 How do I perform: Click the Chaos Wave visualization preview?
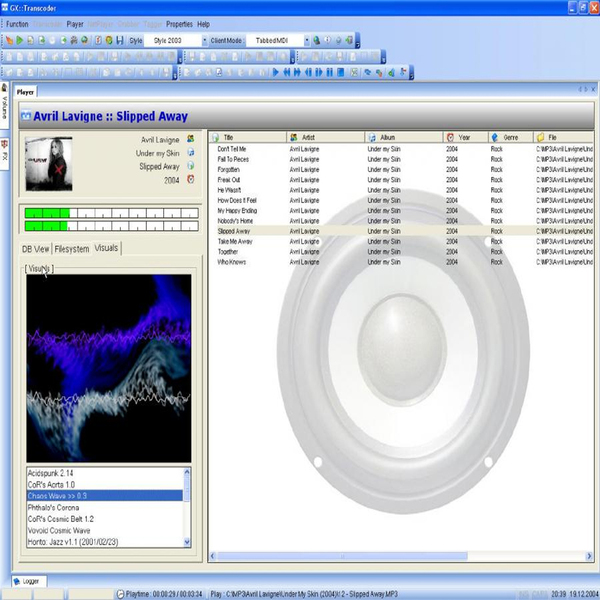[109, 368]
